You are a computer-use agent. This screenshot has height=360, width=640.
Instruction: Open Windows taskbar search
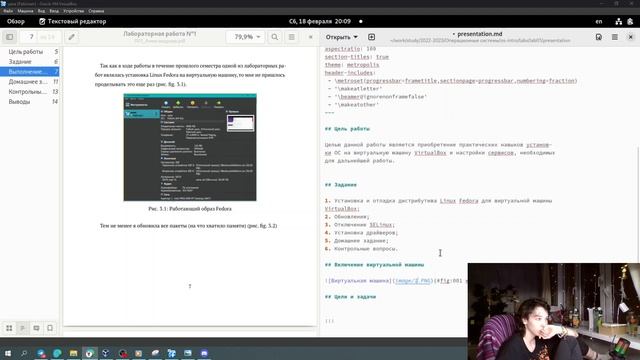point(24,353)
